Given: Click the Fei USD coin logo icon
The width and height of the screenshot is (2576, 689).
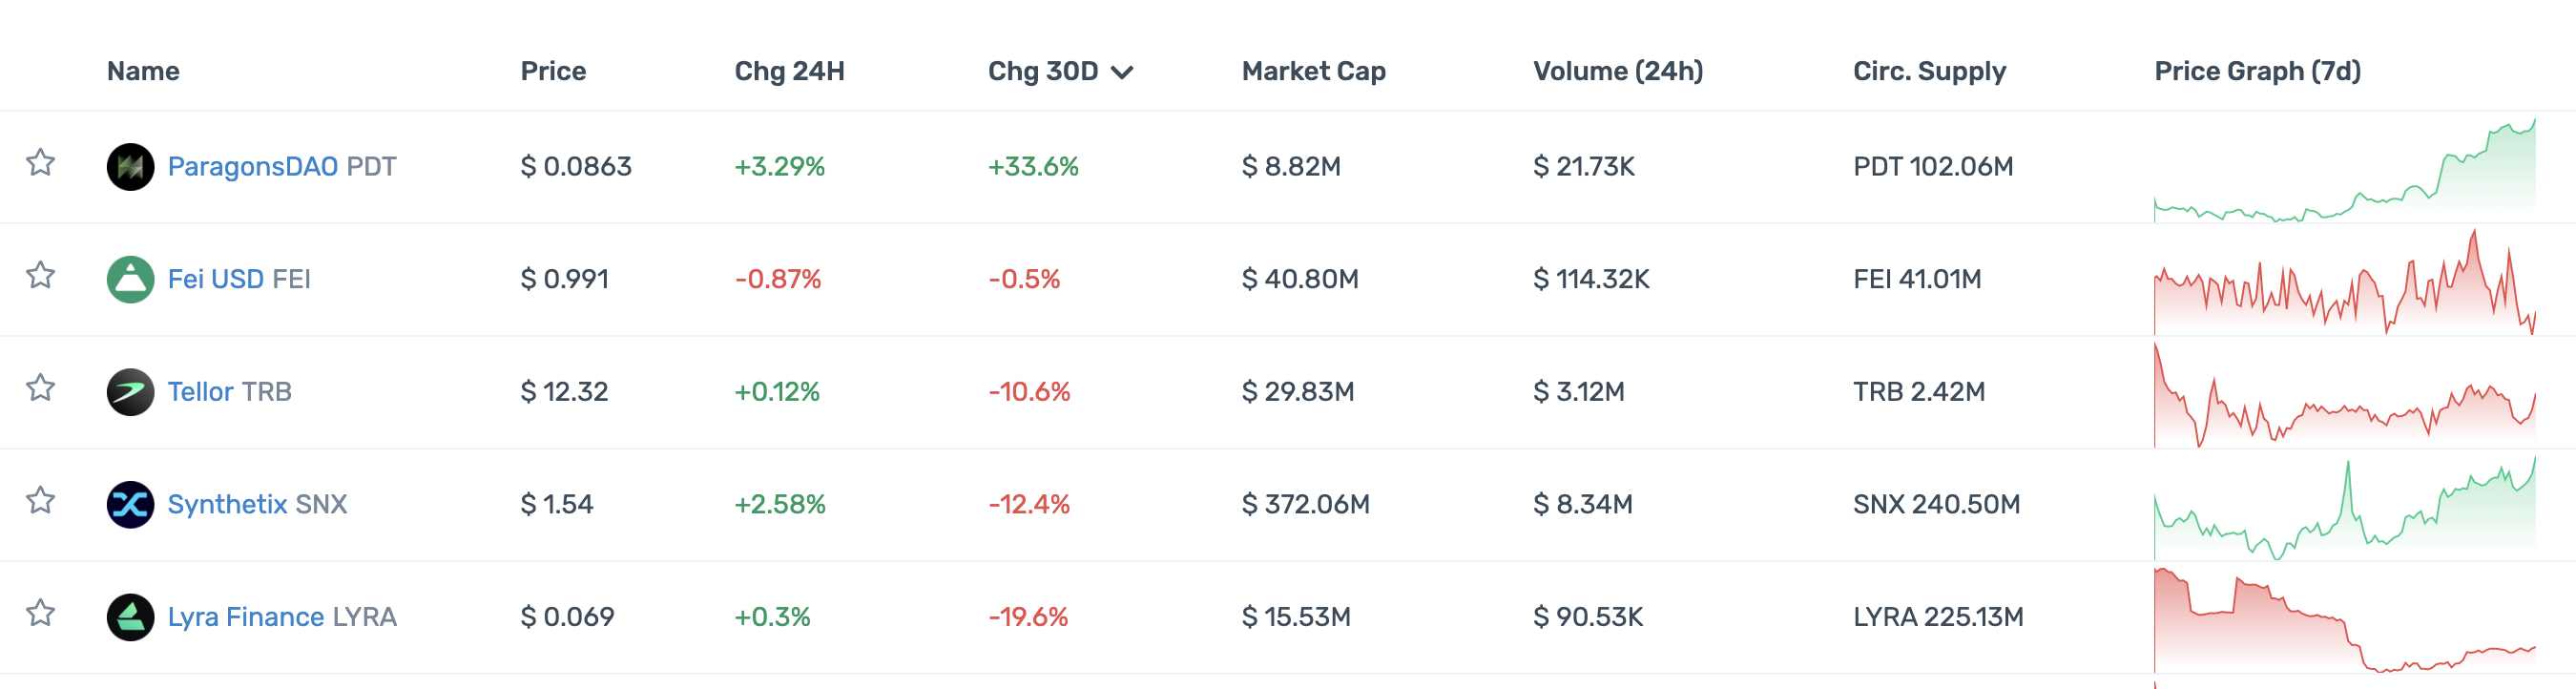Looking at the screenshot, I should coord(130,279).
